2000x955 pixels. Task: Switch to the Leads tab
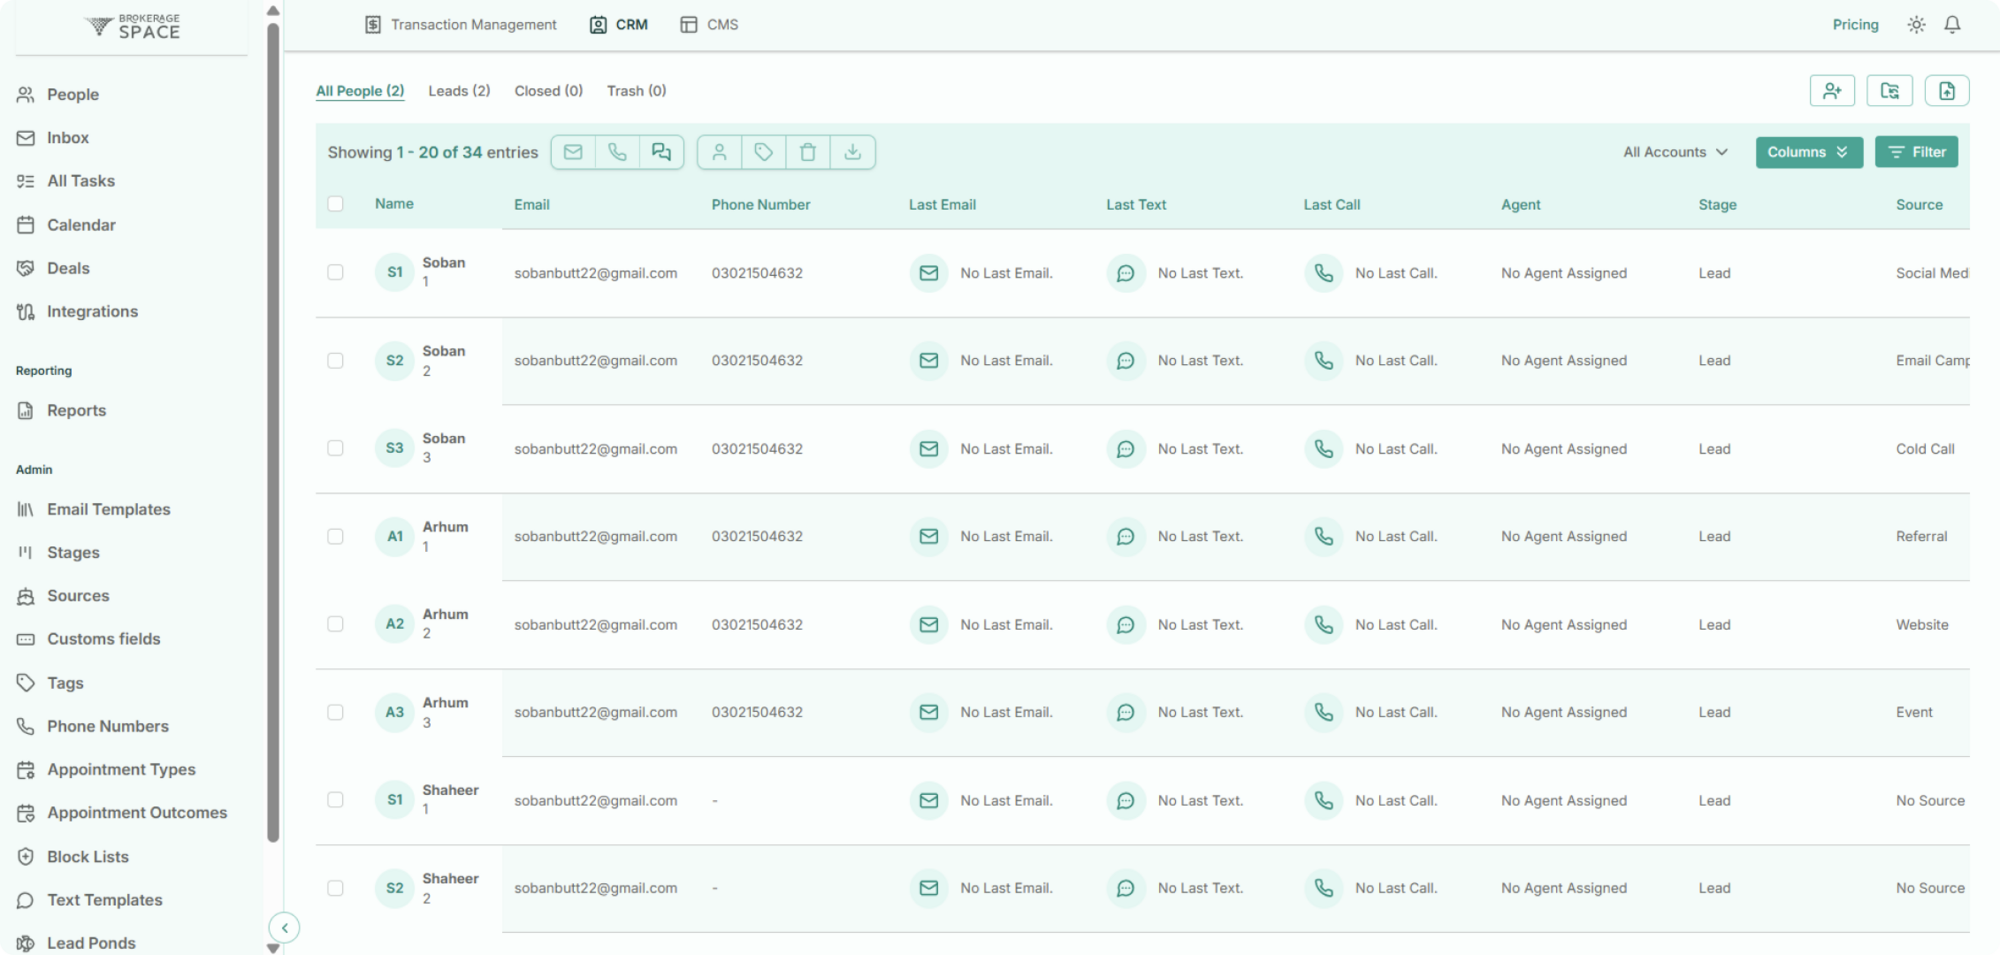coord(459,91)
